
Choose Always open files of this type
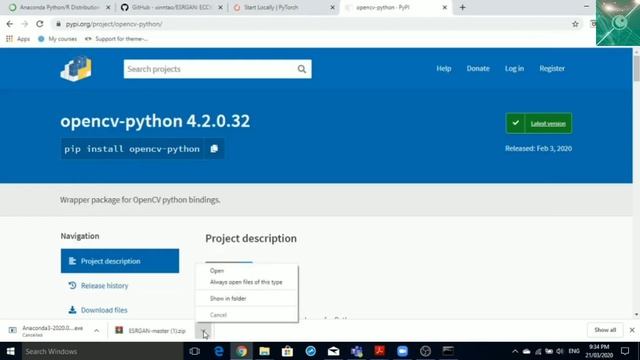click(247, 282)
